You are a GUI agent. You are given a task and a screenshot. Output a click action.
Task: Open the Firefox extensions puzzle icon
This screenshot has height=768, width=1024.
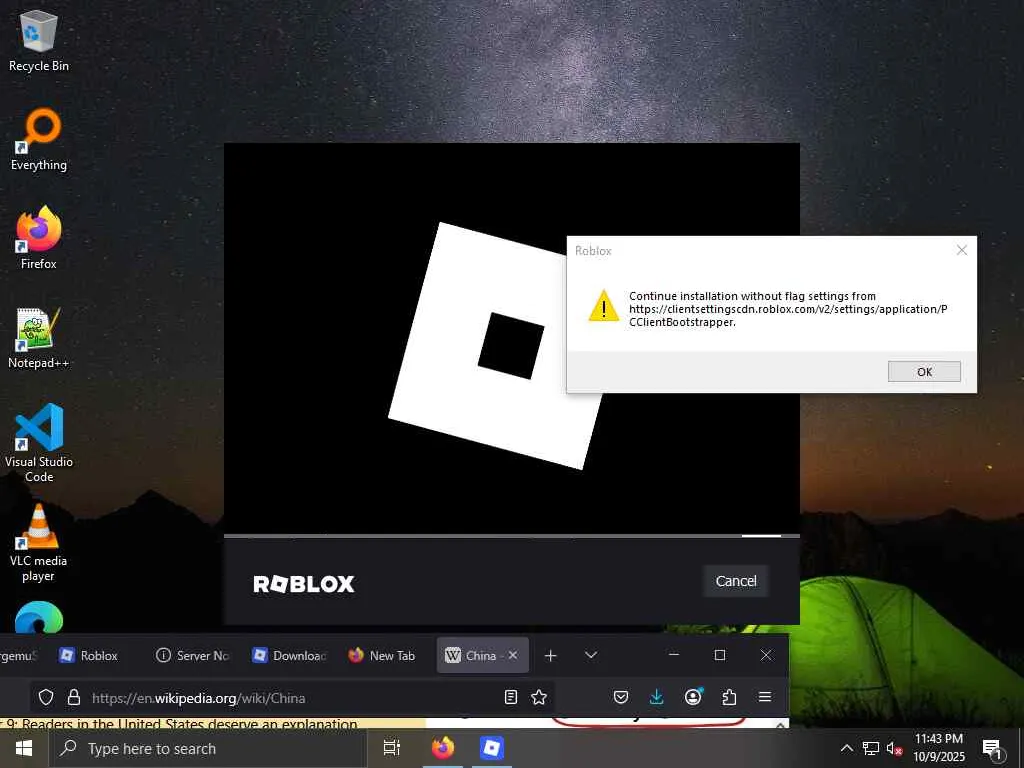(729, 697)
